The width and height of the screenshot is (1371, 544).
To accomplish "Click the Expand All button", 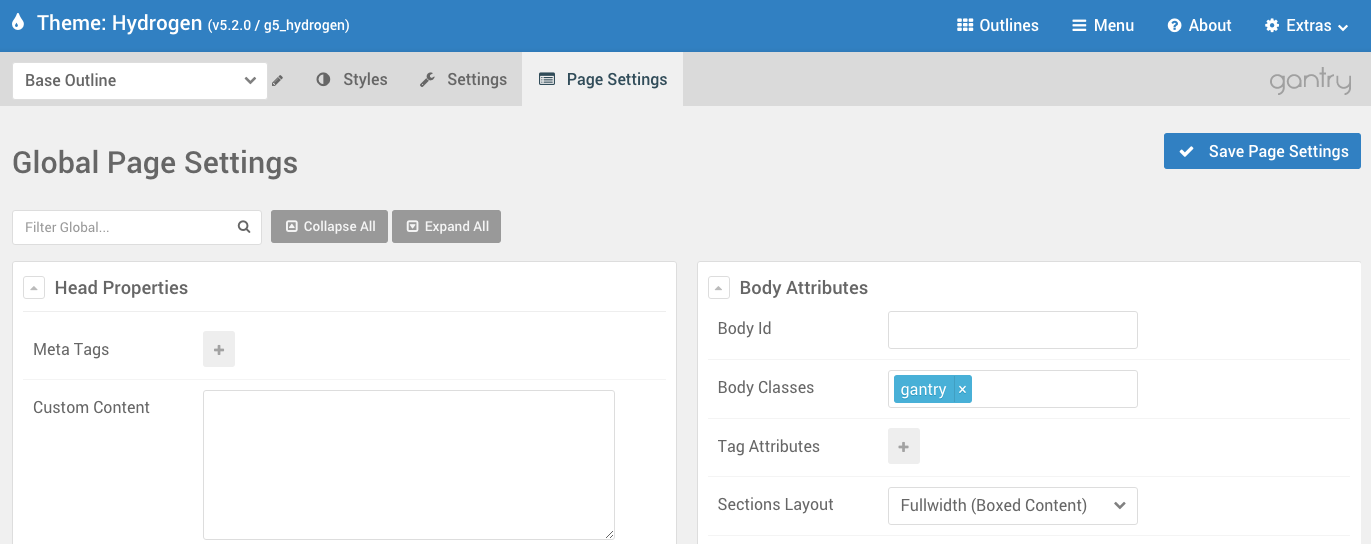I will click(446, 227).
